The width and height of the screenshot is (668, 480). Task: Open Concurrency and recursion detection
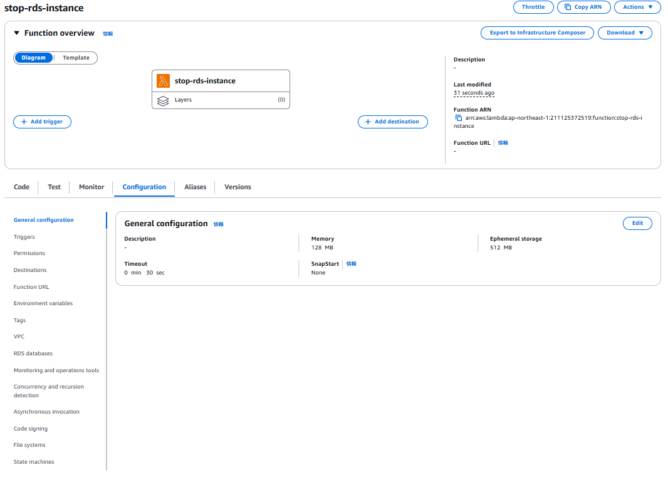coord(49,391)
